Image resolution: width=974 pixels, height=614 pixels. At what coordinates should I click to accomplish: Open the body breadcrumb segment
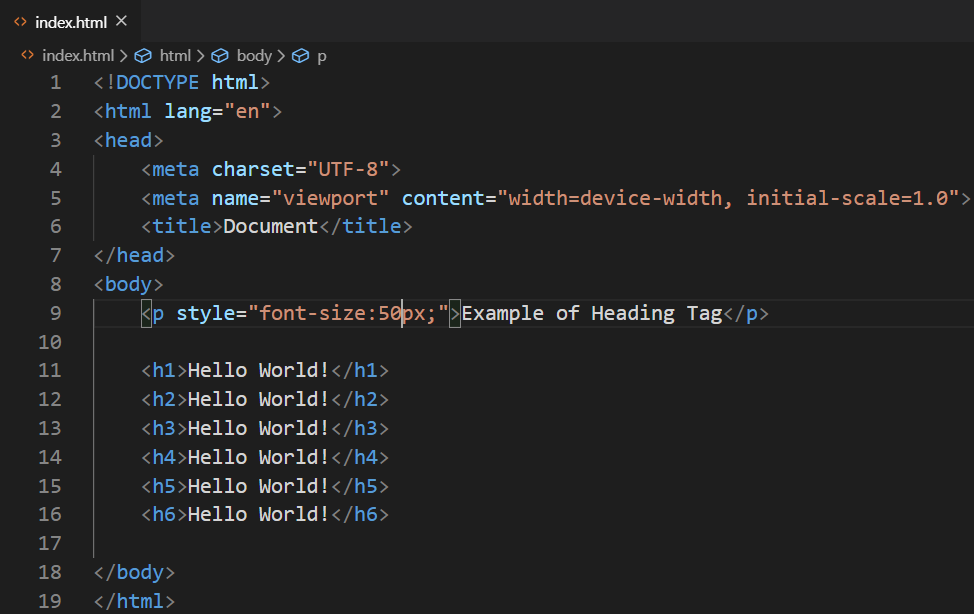(254, 56)
